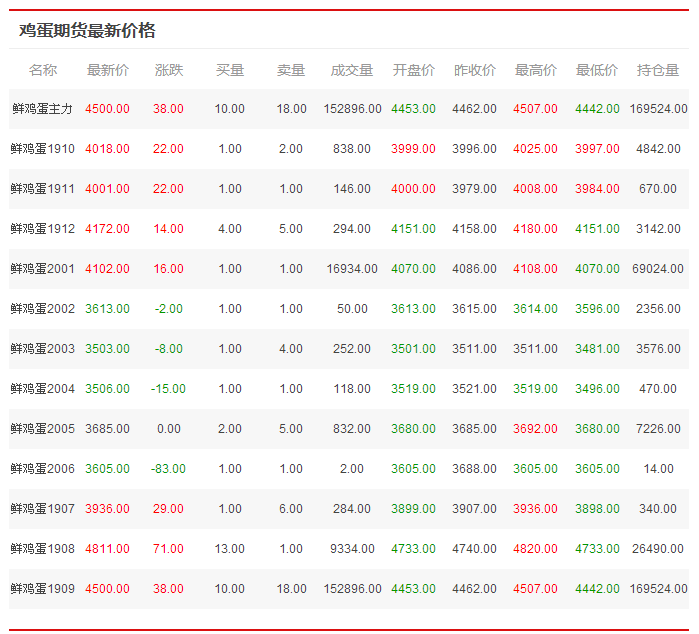Click volume 9334.00 for 鲜鸡蛋1908

point(352,548)
